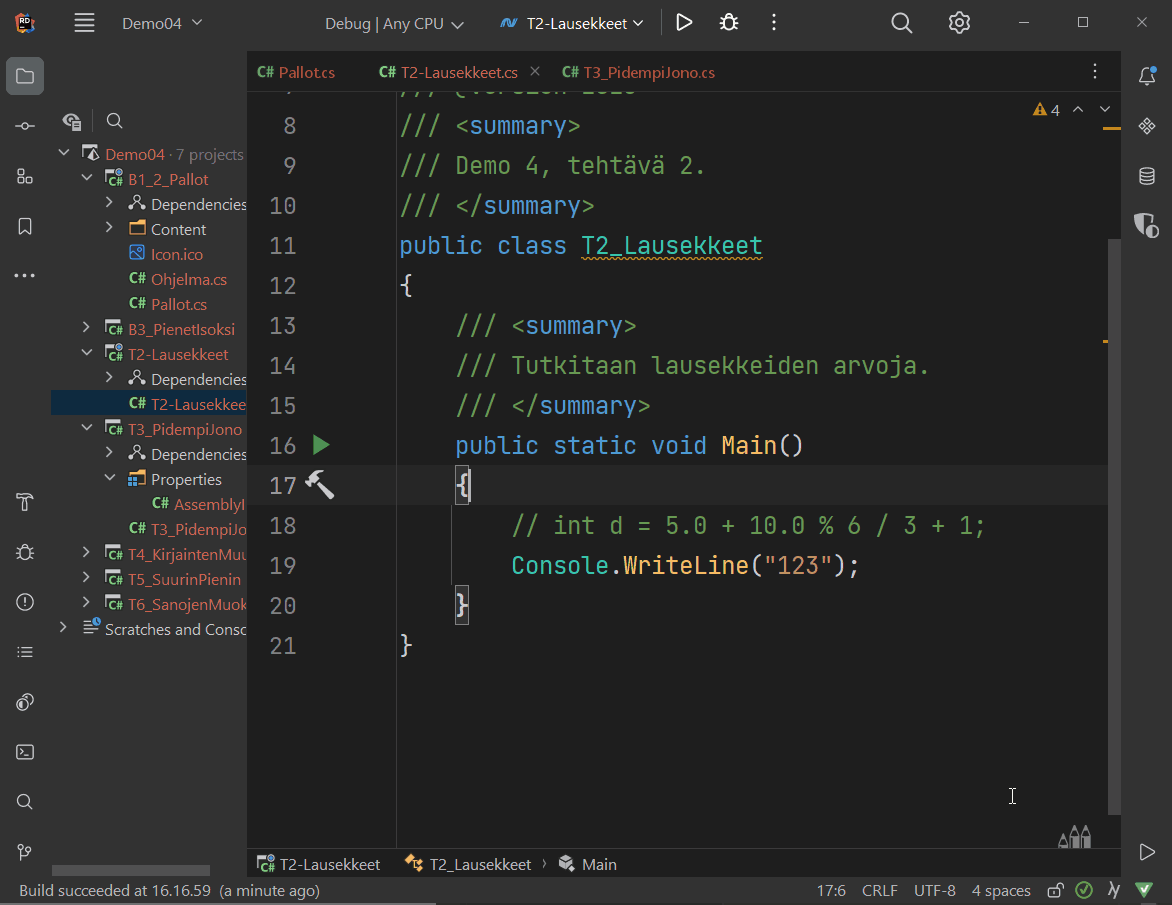Click the CRLF line separator indicator
Screen dimensions: 1172x905
pyautogui.click(x=880, y=891)
